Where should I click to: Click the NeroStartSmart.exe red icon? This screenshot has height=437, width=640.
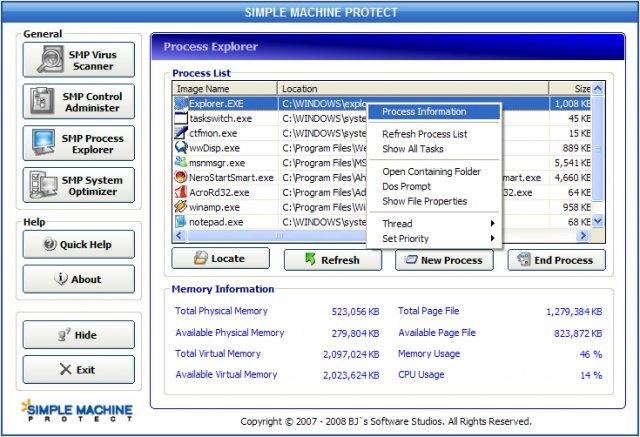181,177
